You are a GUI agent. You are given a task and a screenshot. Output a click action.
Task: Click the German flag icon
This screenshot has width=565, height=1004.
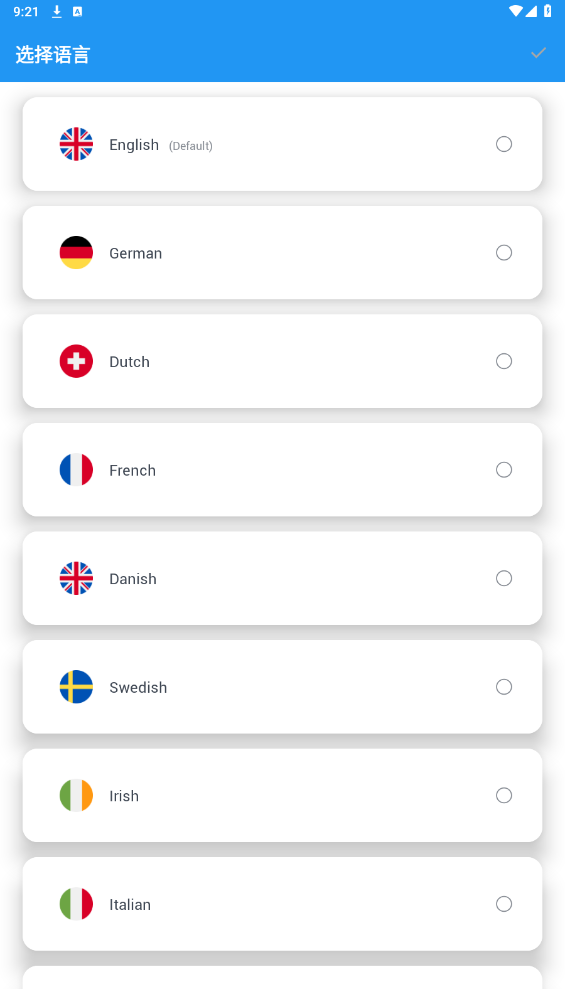76,252
